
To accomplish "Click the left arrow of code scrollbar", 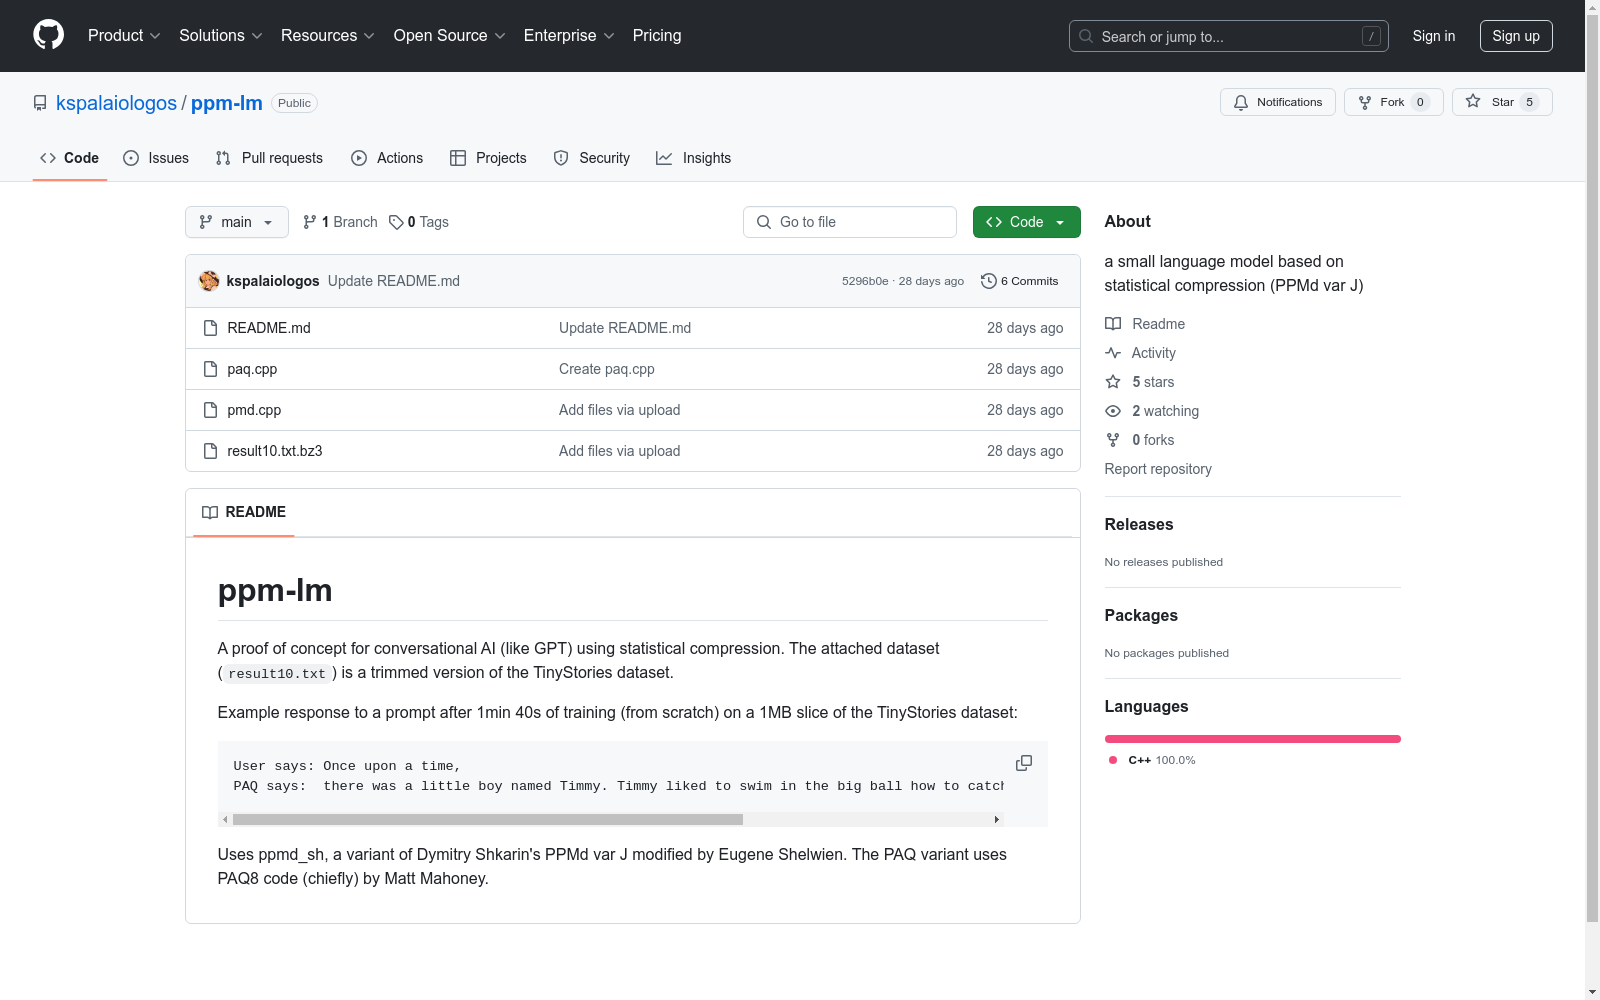I will tap(225, 819).
